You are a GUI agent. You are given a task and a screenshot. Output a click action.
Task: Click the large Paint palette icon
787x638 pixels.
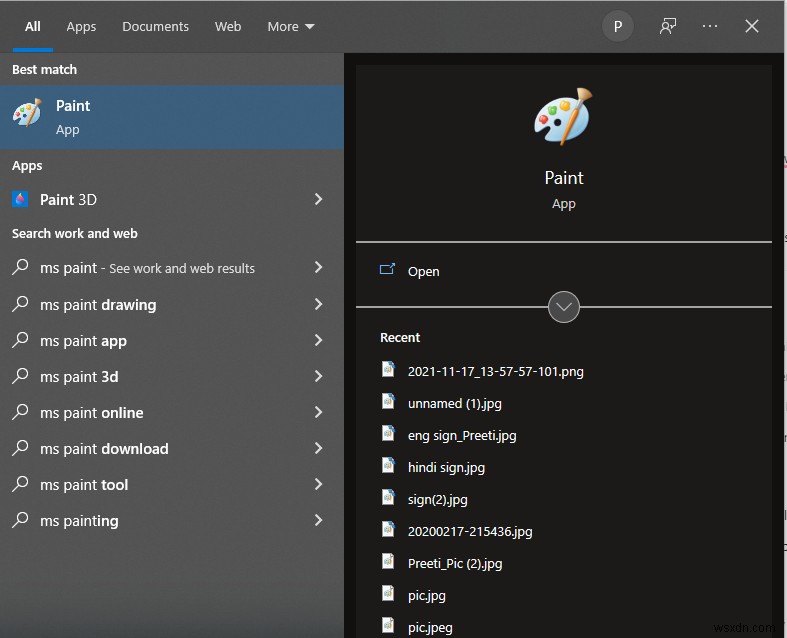[563, 116]
